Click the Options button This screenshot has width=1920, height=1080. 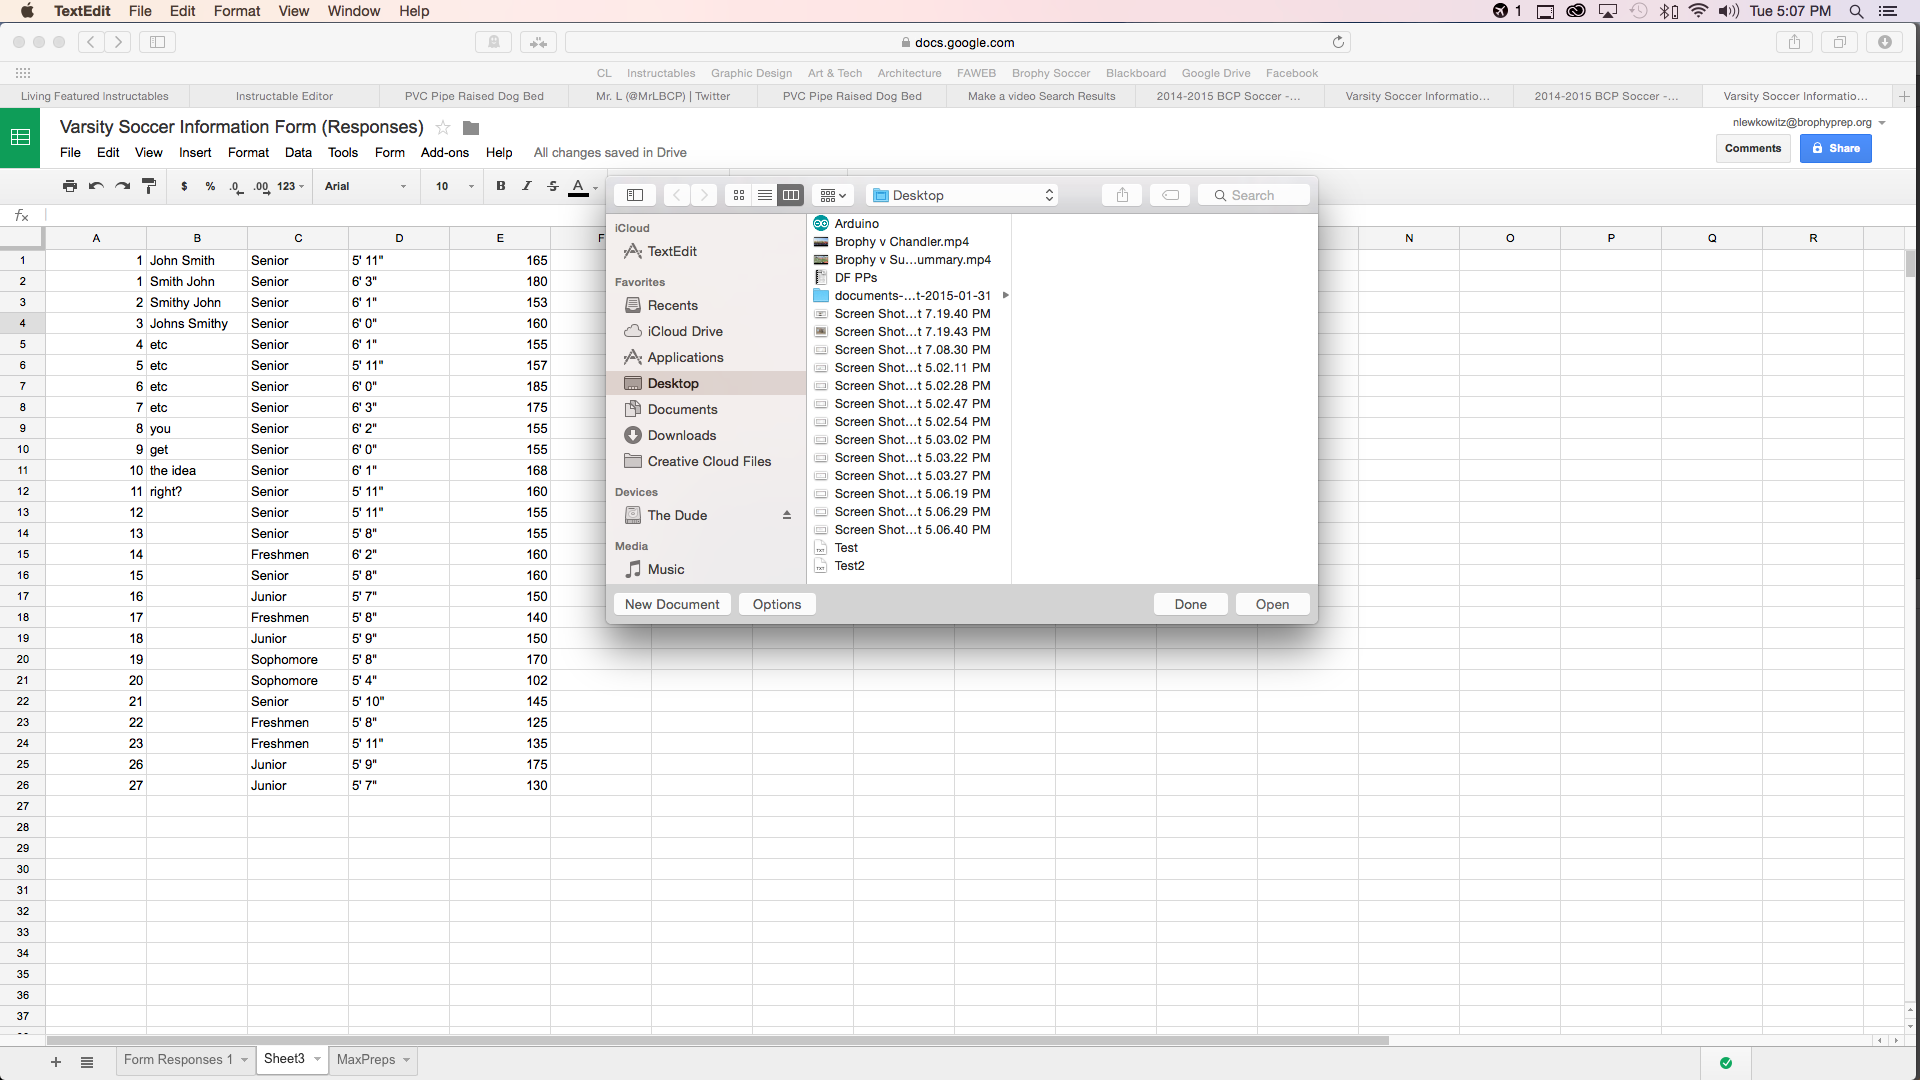(x=777, y=604)
